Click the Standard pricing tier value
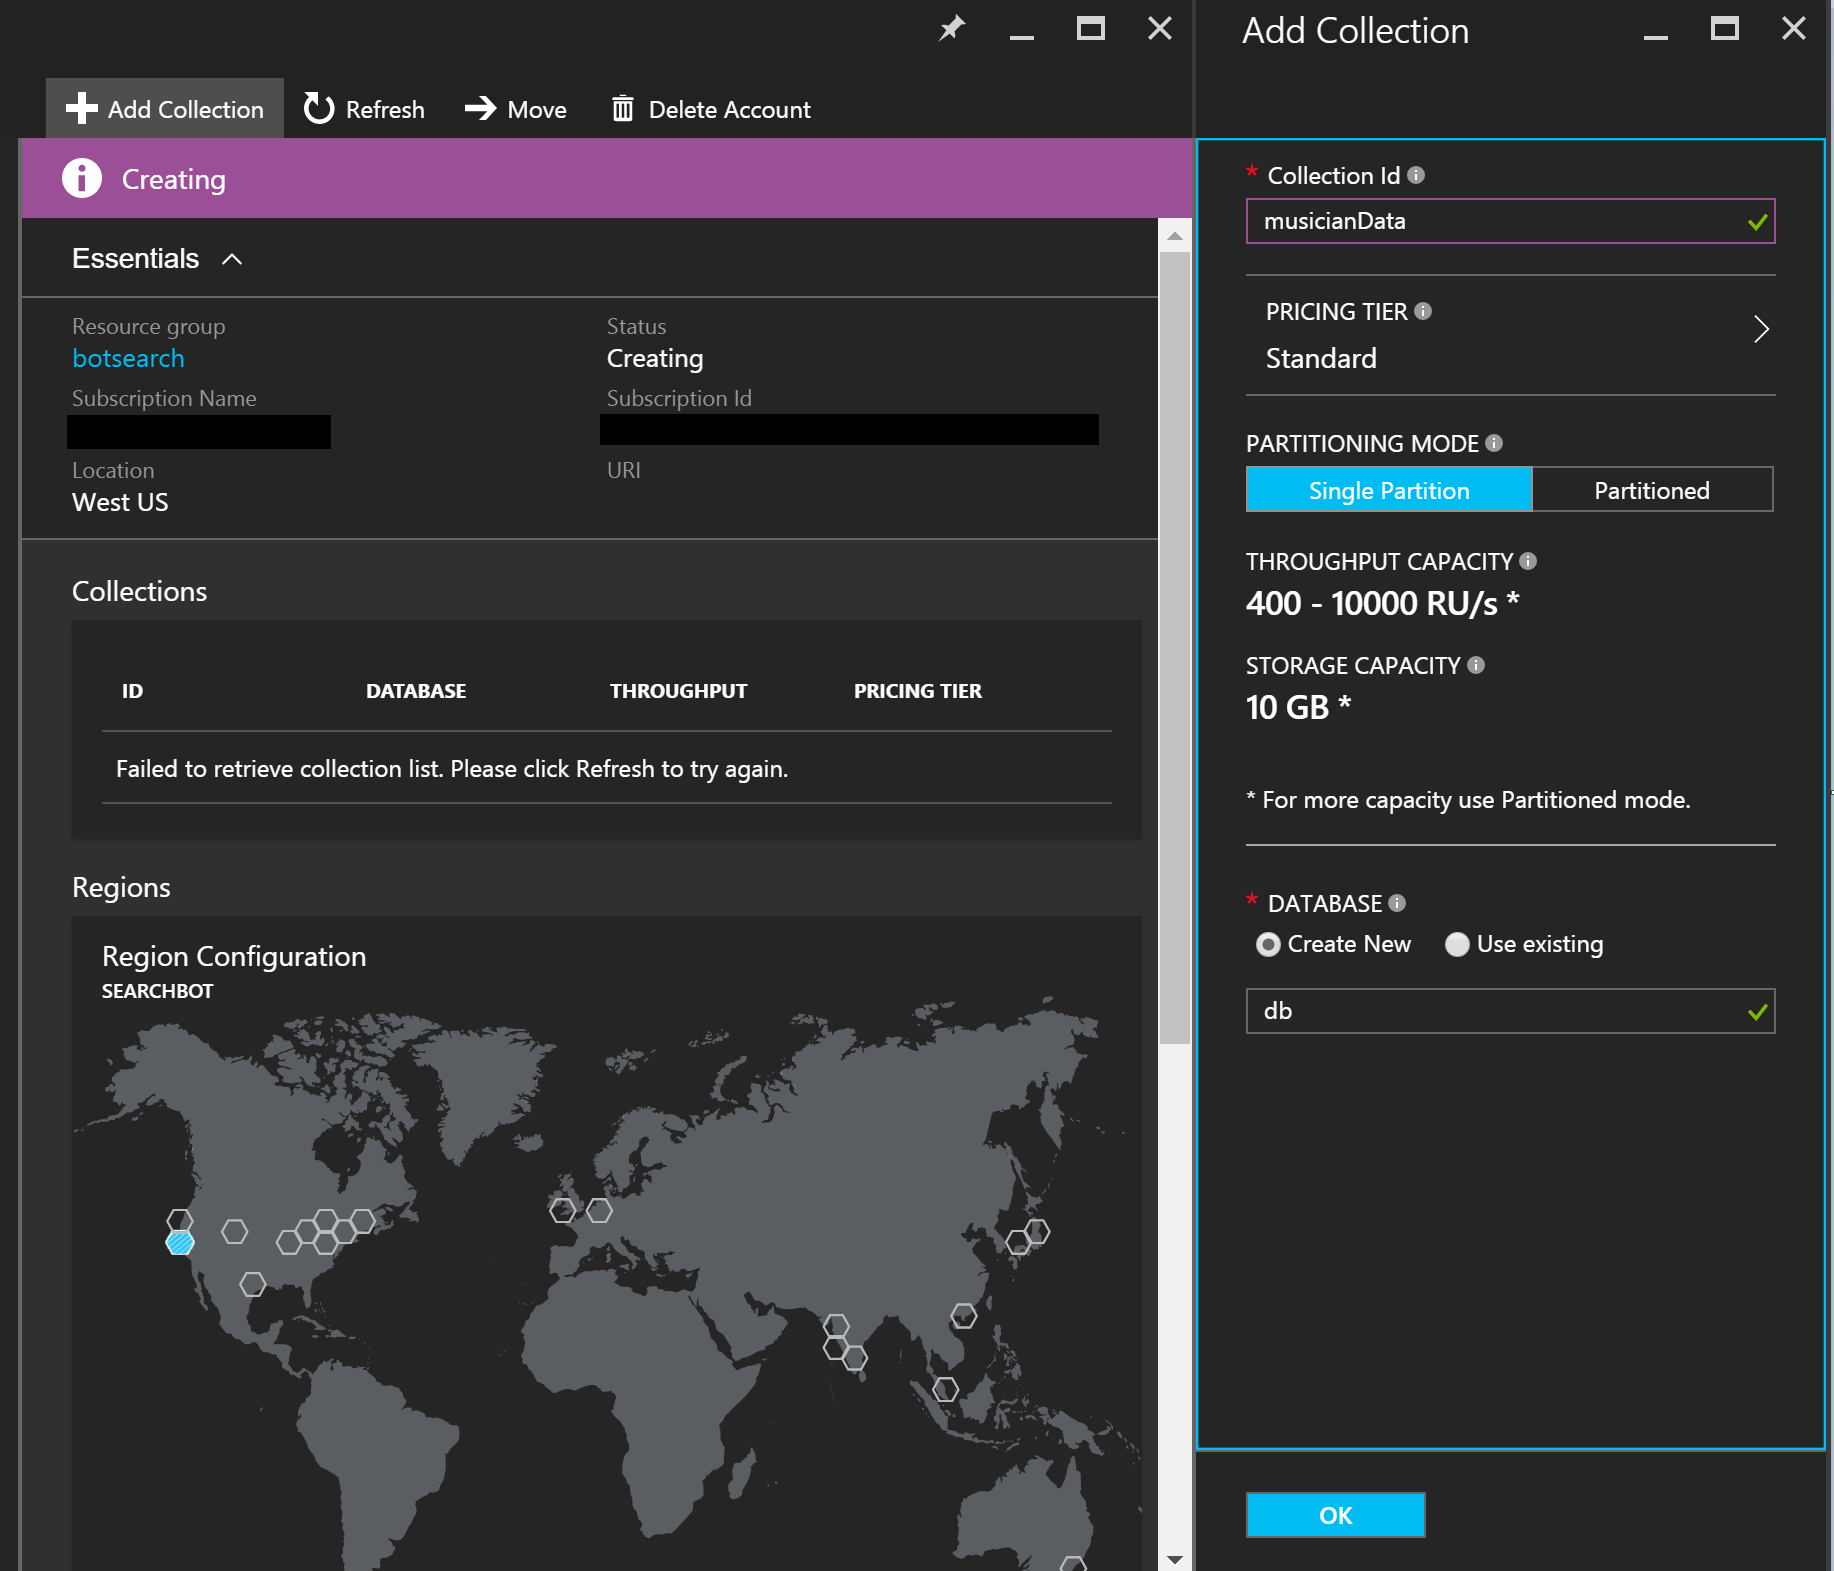 click(x=1321, y=358)
